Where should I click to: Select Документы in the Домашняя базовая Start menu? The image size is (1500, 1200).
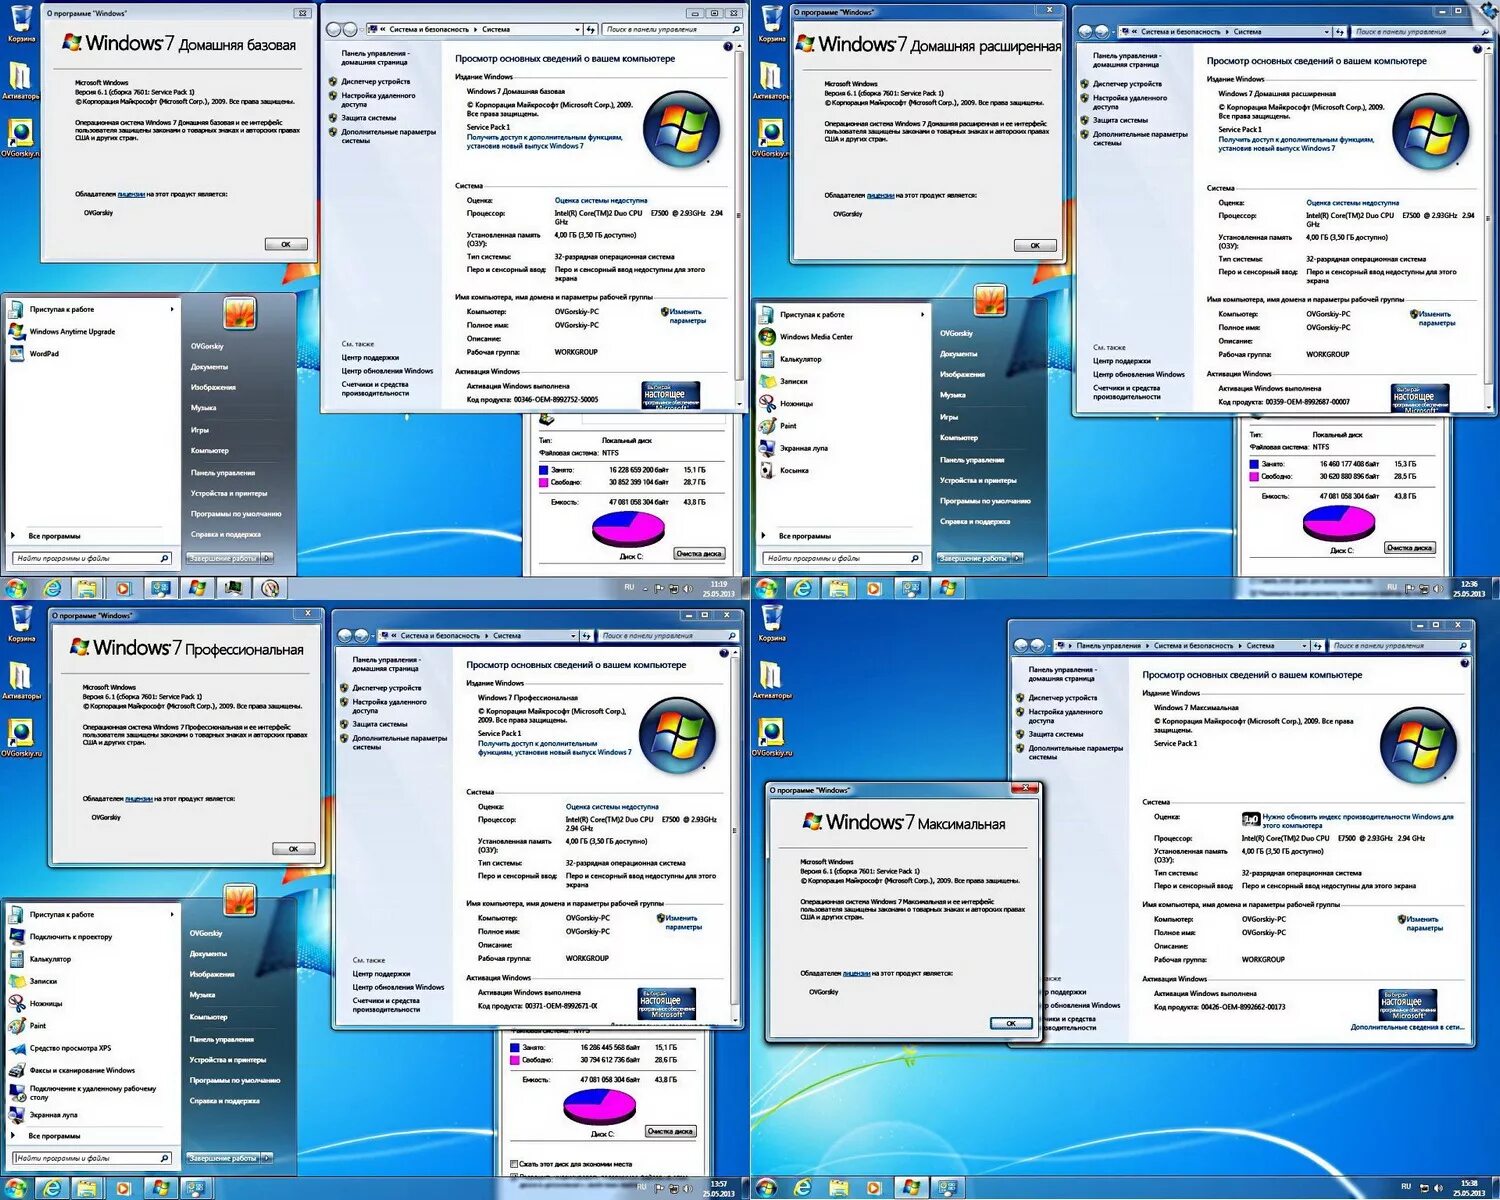(209, 367)
